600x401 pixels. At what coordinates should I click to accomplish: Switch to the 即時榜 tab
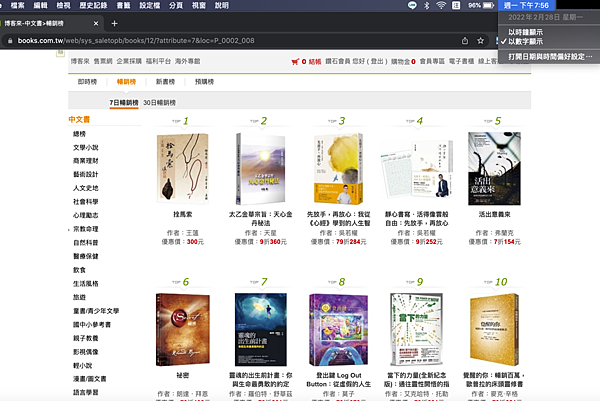[x=87, y=82]
